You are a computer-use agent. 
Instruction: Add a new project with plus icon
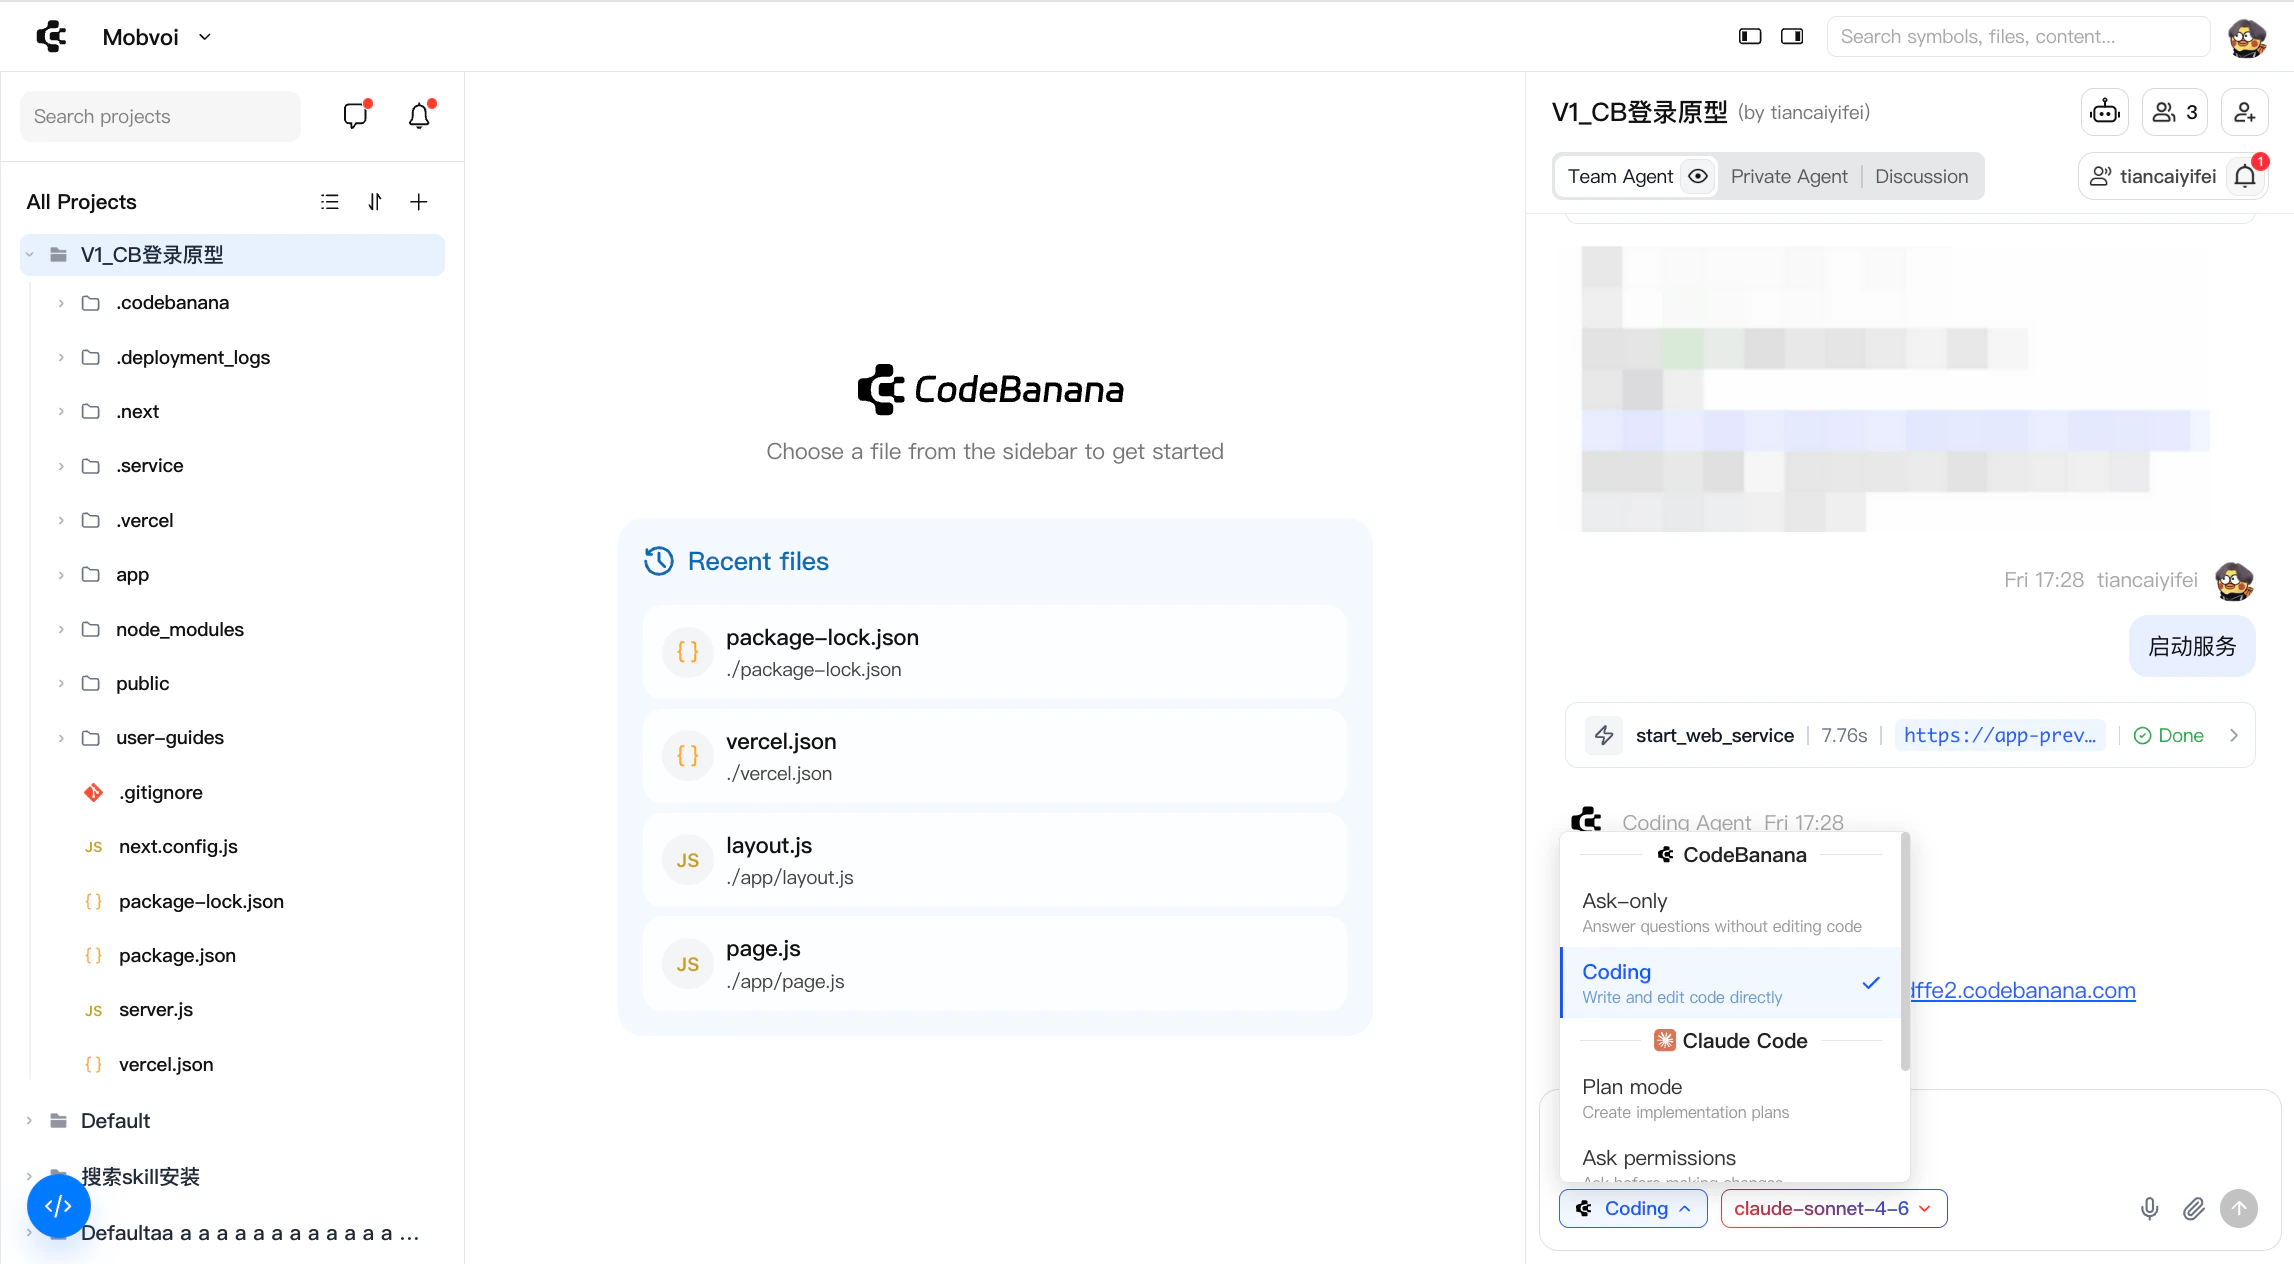(x=419, y=202)
